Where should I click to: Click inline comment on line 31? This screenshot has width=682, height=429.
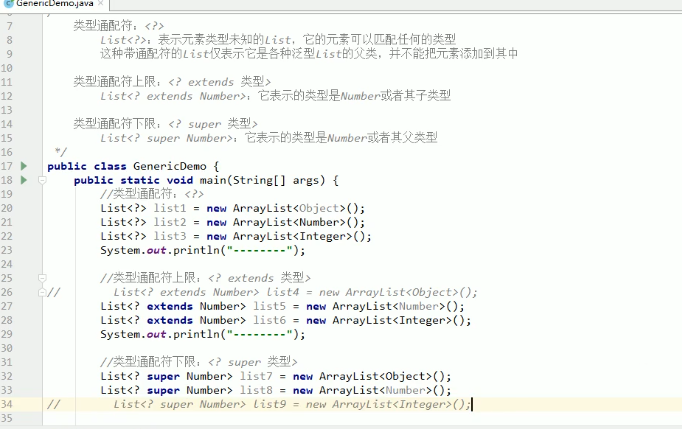pyautogui.click(x=199, y=362)
